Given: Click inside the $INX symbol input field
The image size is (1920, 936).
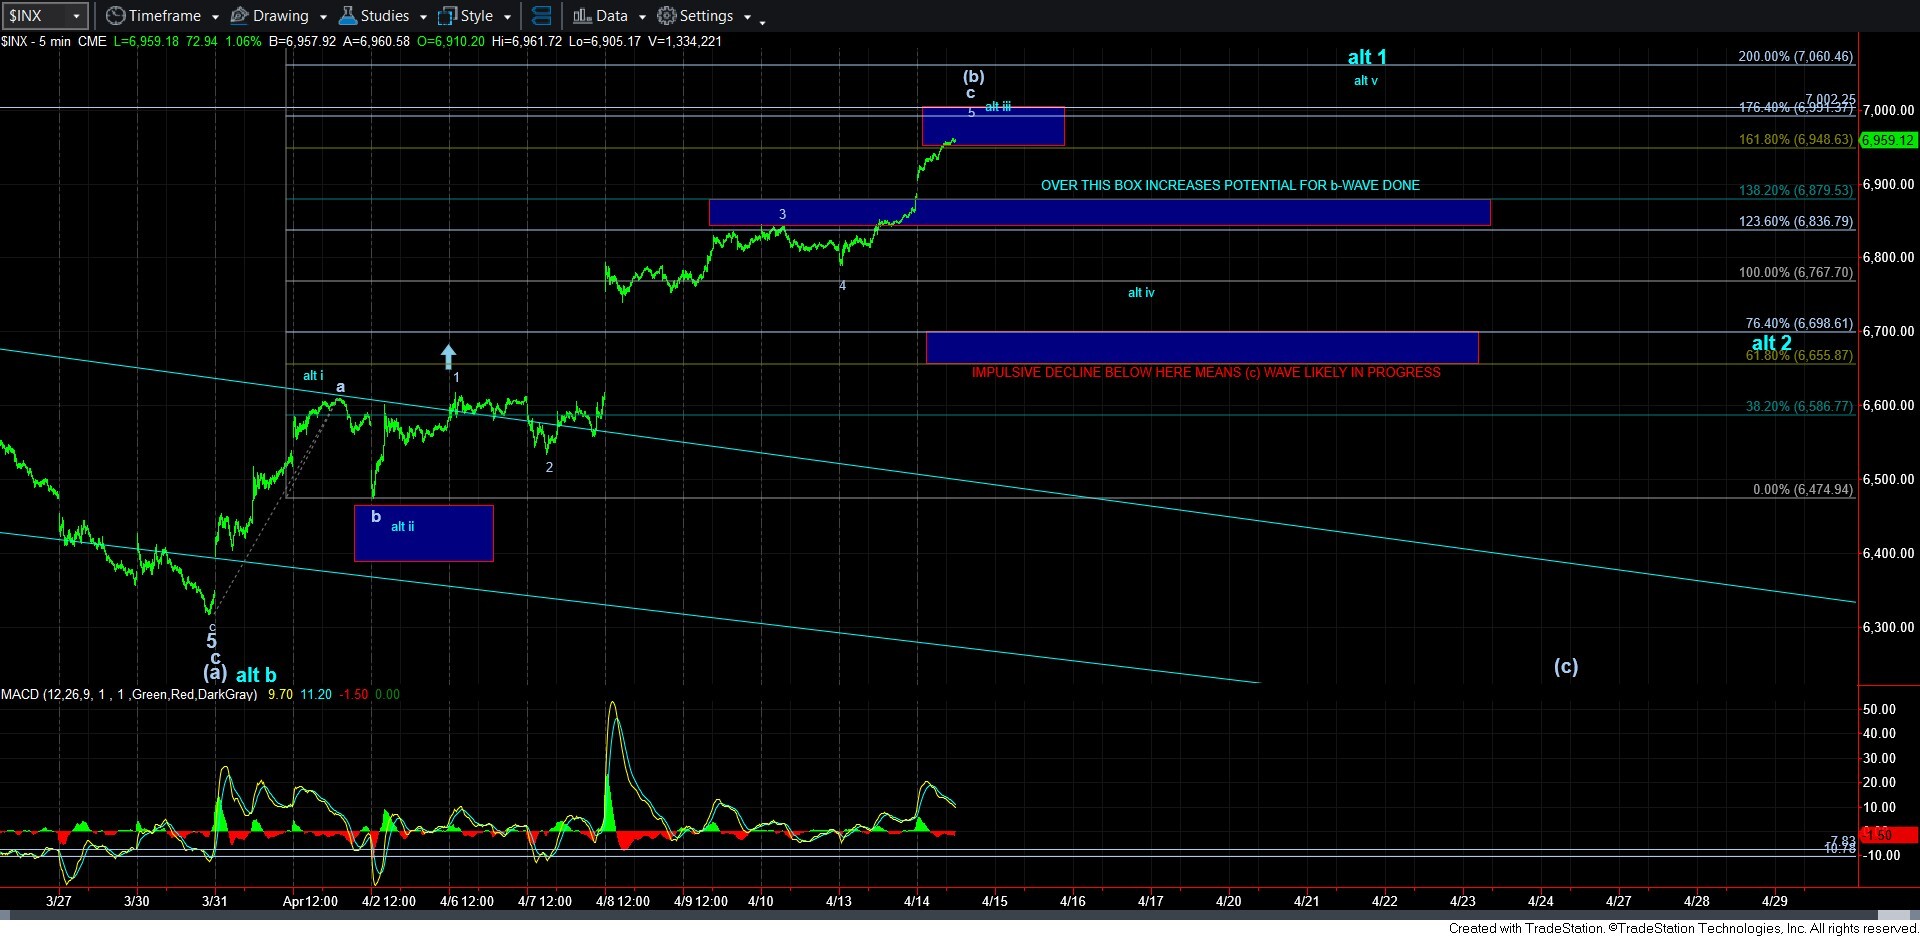Looking at the screenshot, I should [35, 16].
